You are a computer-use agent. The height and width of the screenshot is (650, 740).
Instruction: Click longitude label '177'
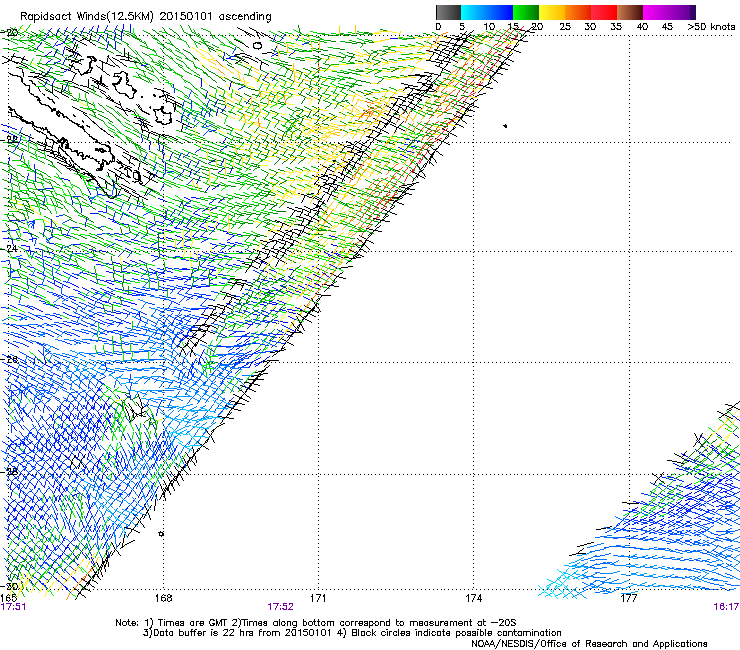point(629,598)
